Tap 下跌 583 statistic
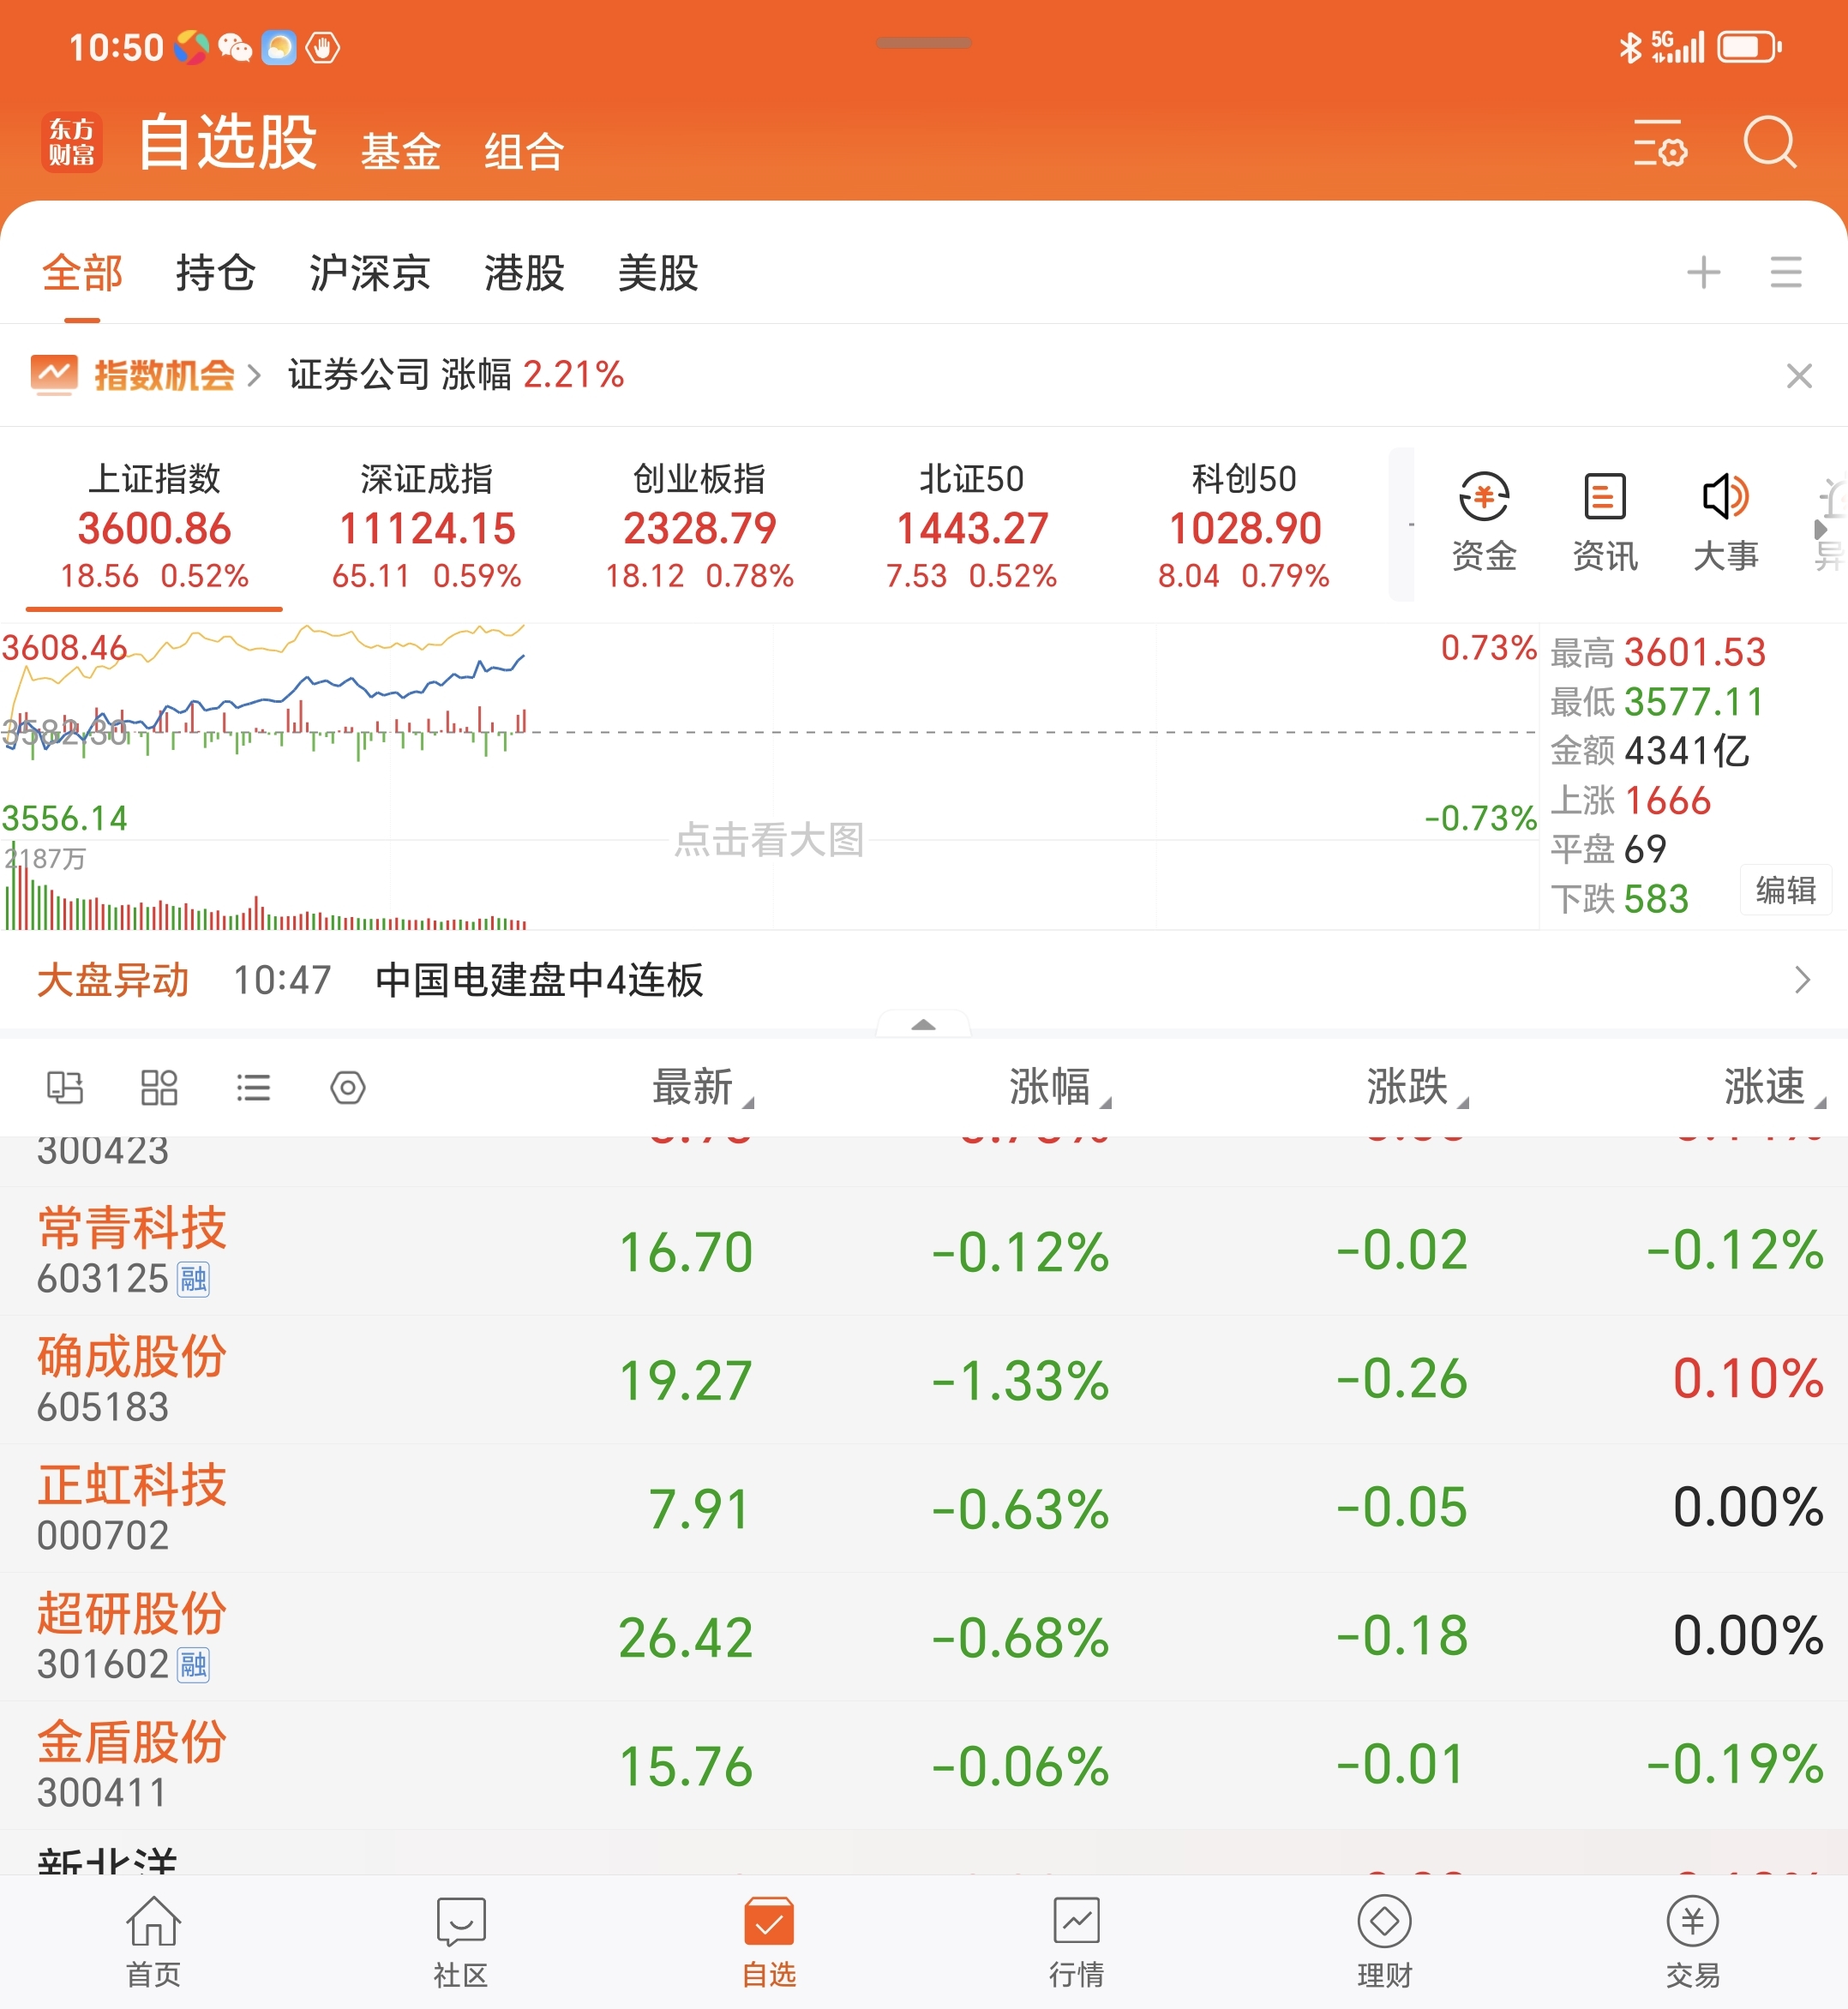Screen dimensions: 1848x2009 (1620, 898)
